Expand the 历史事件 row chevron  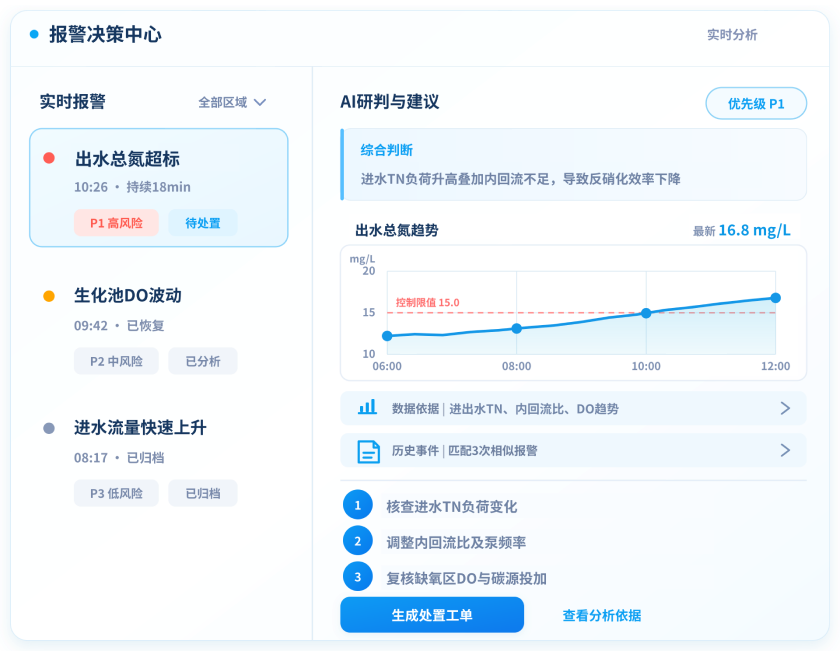[x=785, y=450]
